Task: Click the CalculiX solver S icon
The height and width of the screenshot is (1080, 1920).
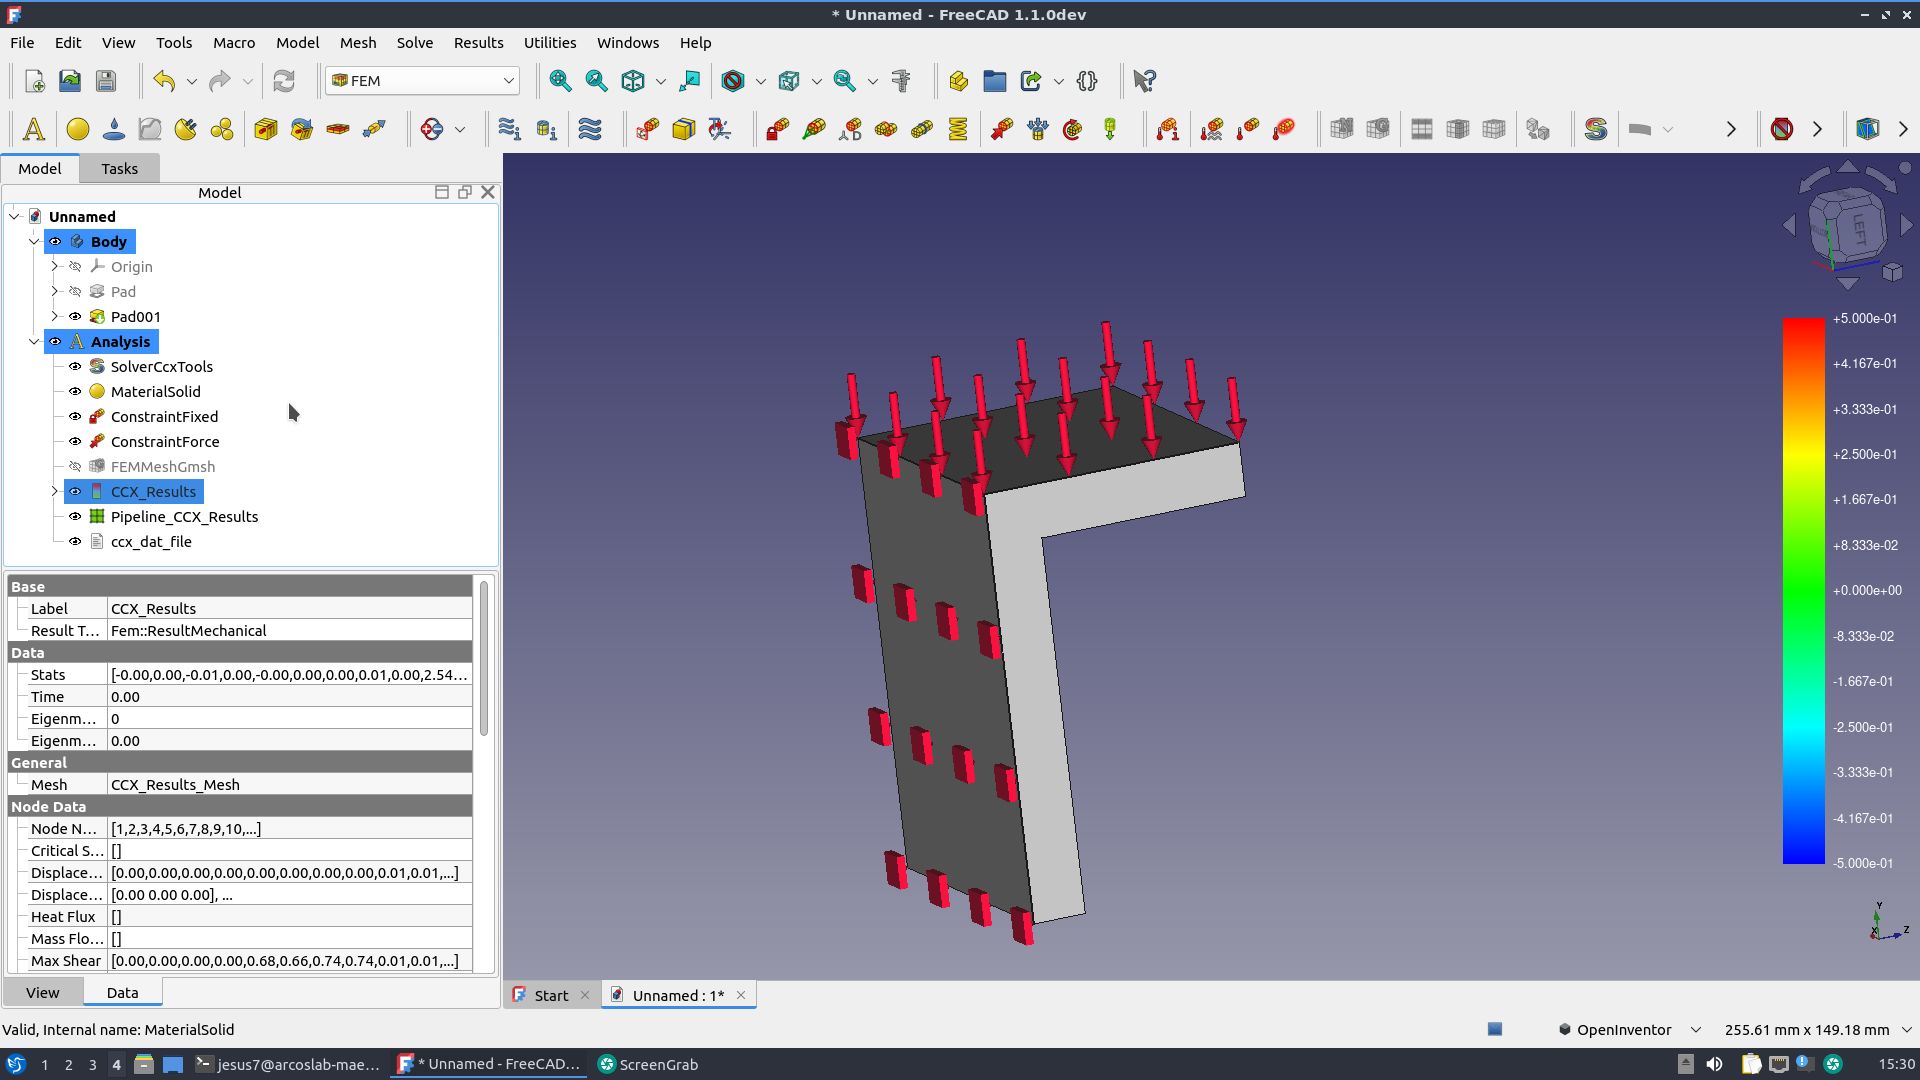Action: 1596,129
